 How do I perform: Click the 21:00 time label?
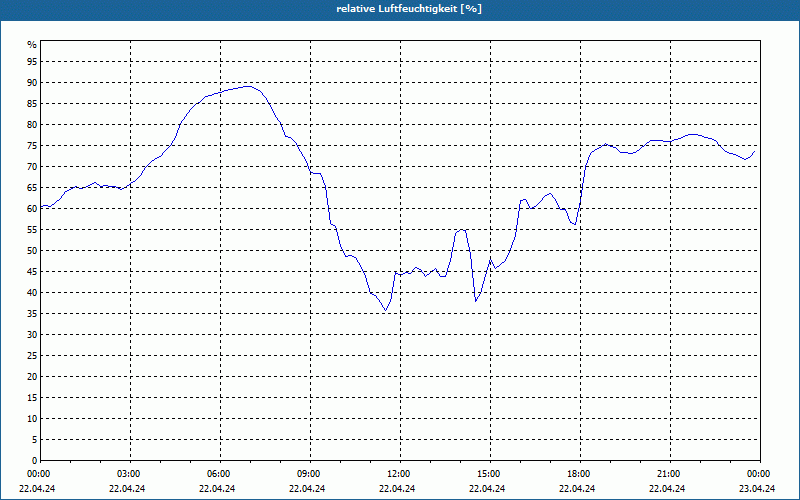tap(670, 474)
